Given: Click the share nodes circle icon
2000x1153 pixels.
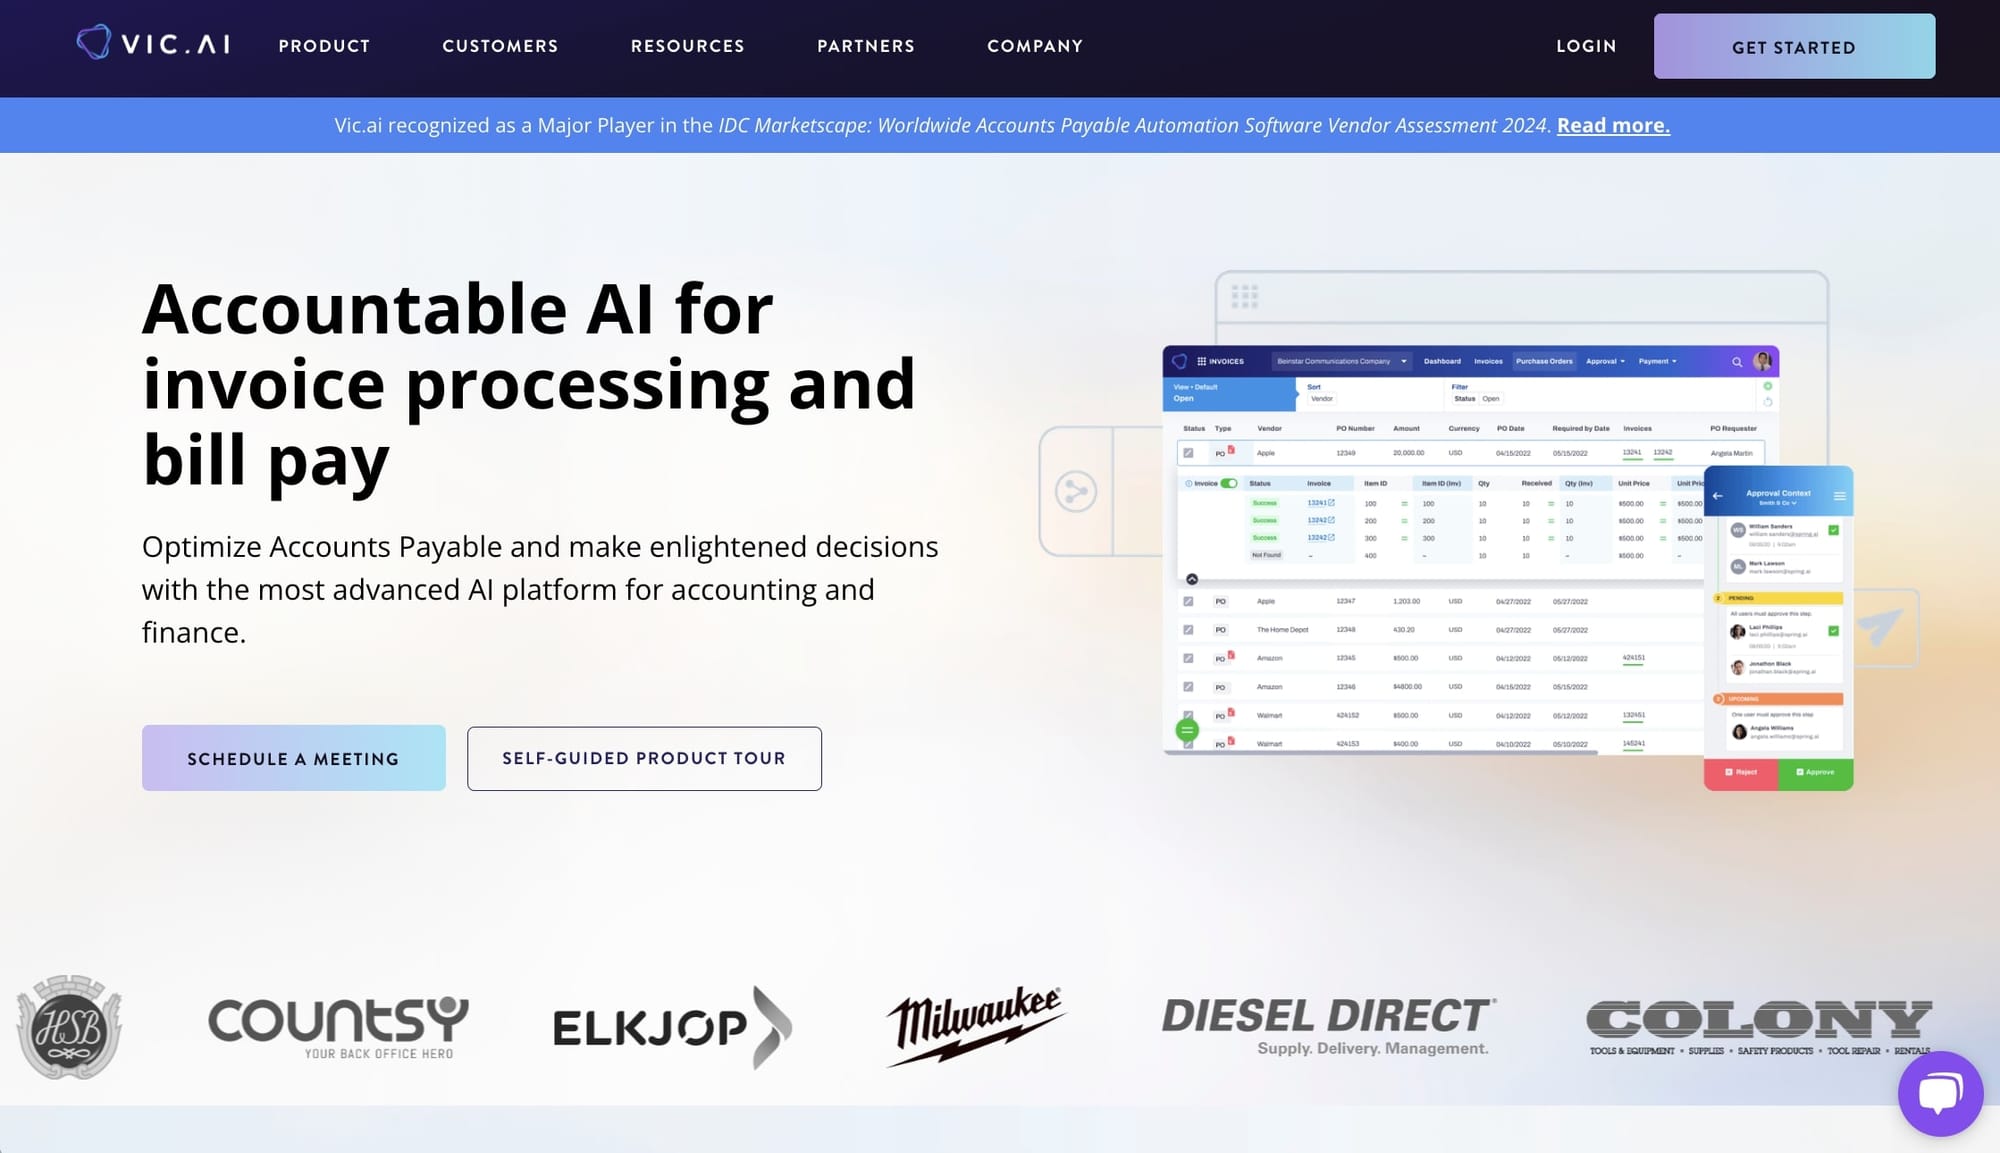Looking at the screenshot, I should [1076, 491].
